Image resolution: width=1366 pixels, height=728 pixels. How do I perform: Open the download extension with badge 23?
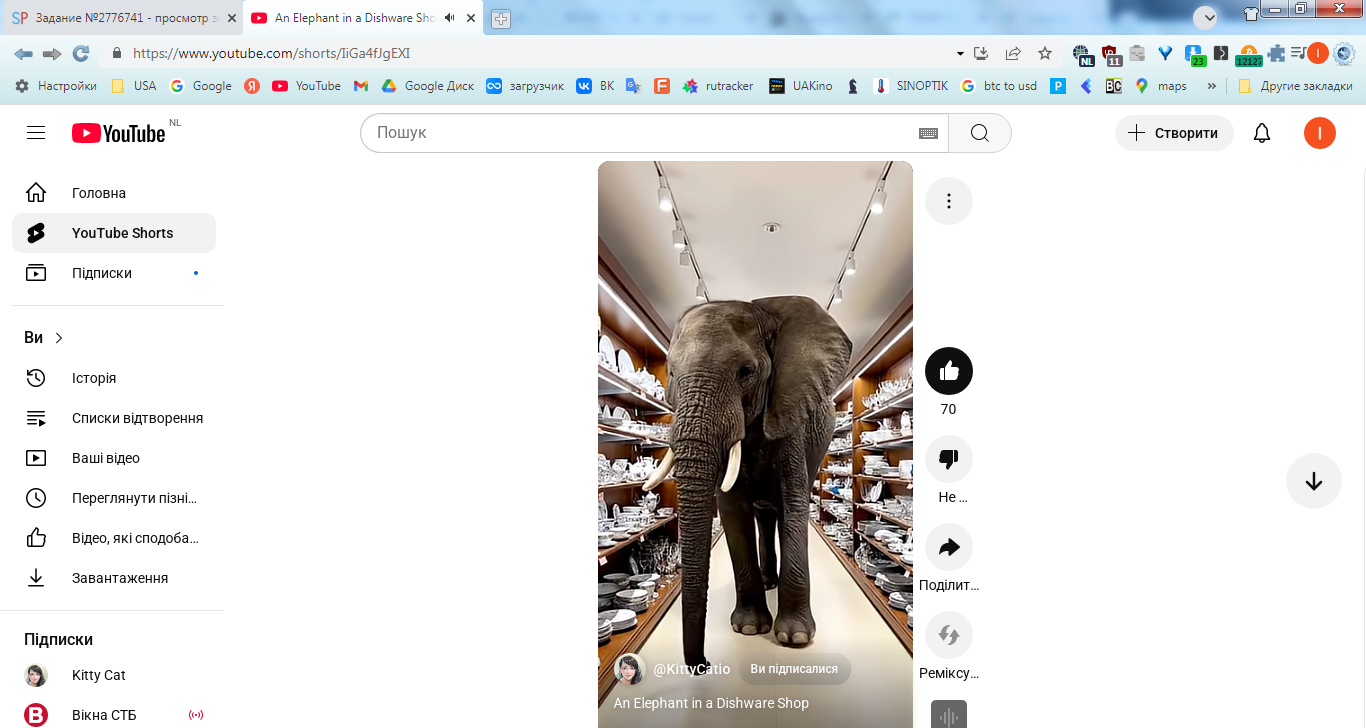[x=1194, y=54]
